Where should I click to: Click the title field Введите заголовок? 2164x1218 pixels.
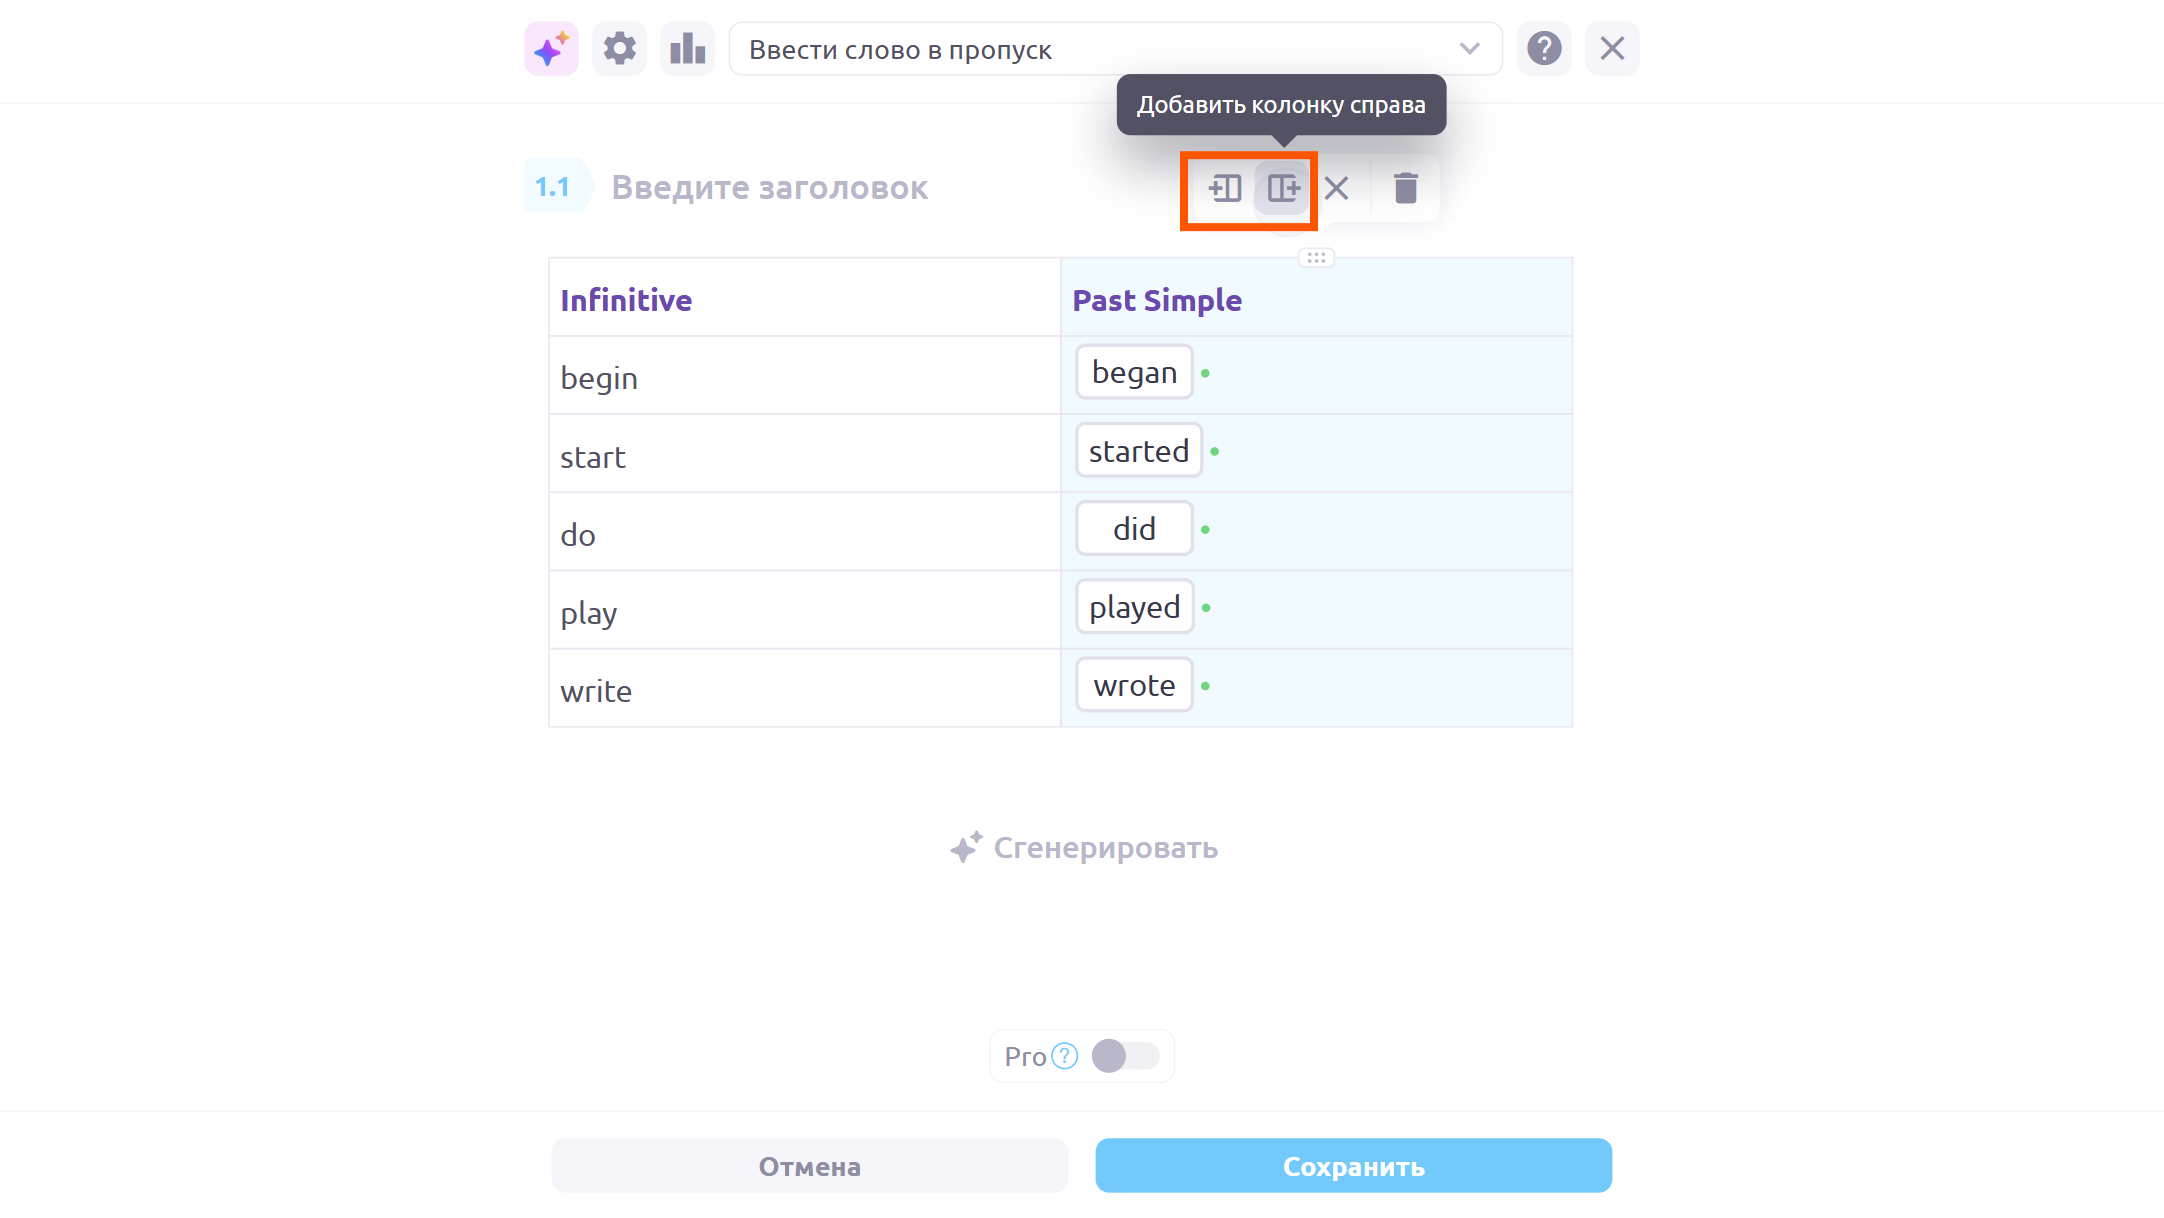[769, 188]
